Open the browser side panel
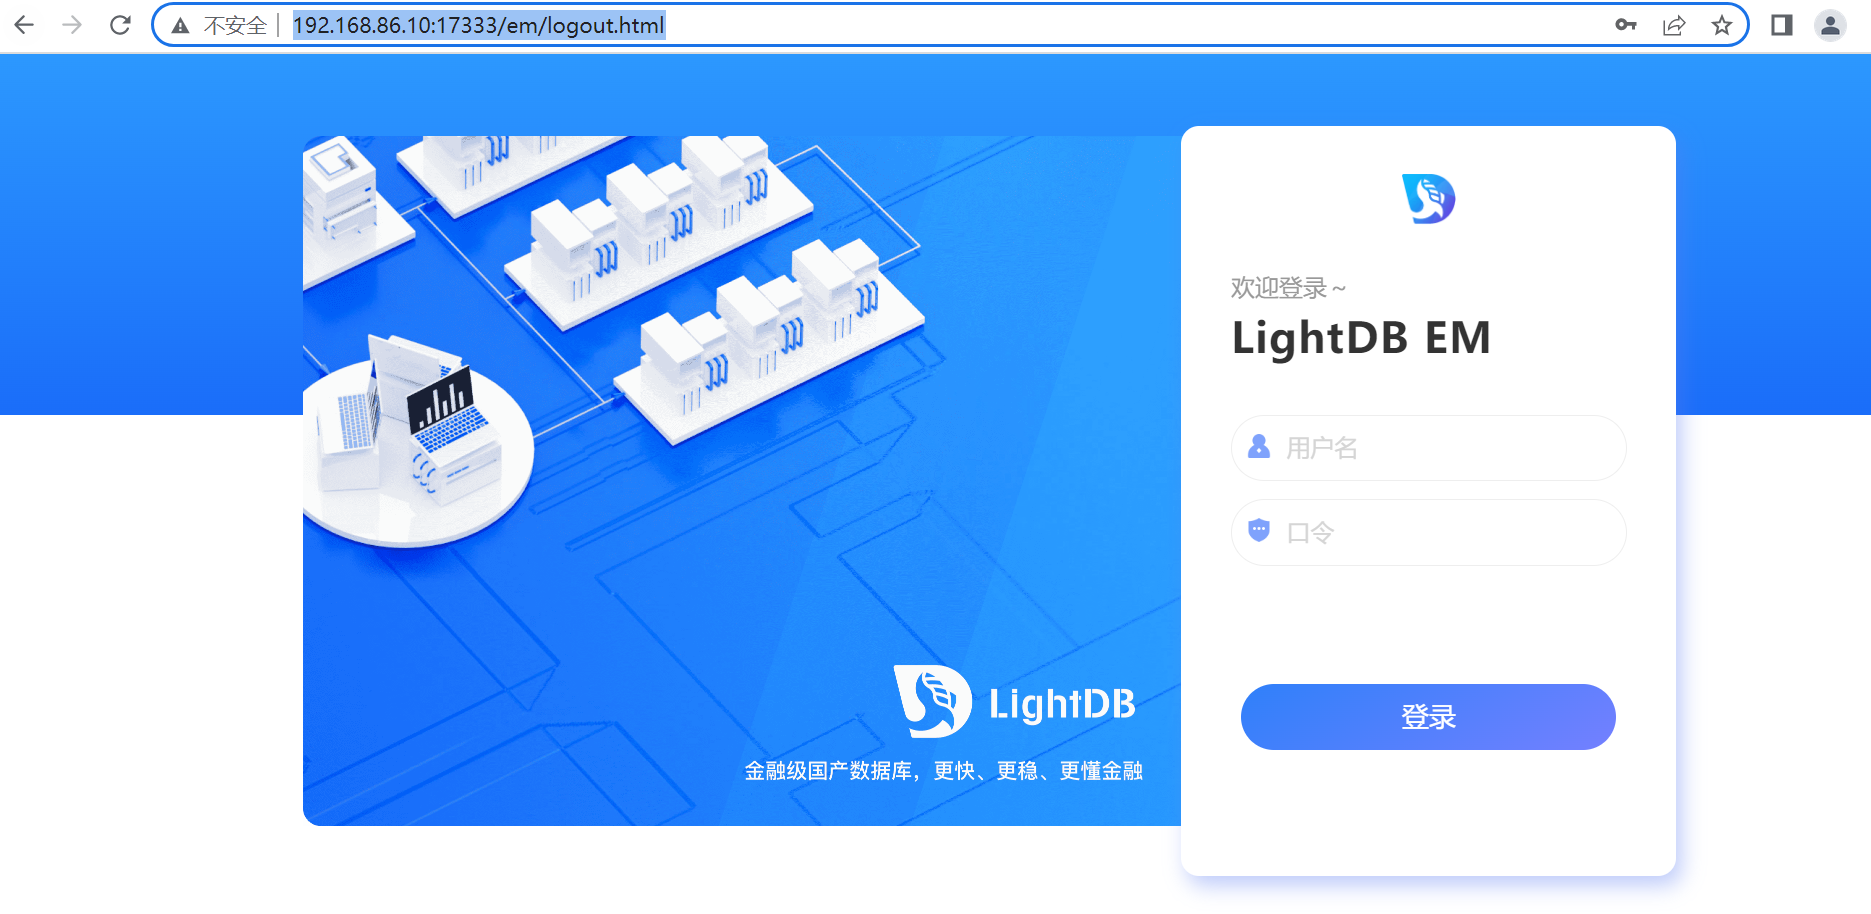 point(1782,25)
